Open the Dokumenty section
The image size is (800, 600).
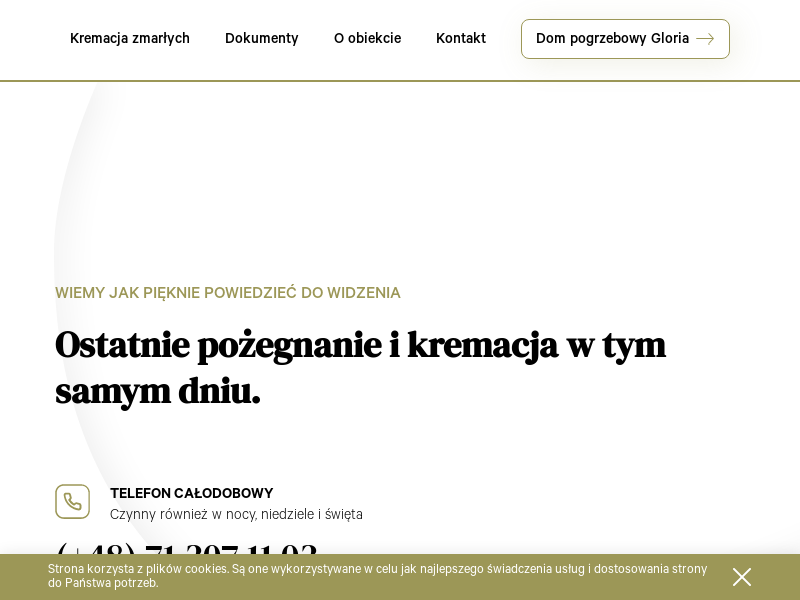(x=262, y=39)
